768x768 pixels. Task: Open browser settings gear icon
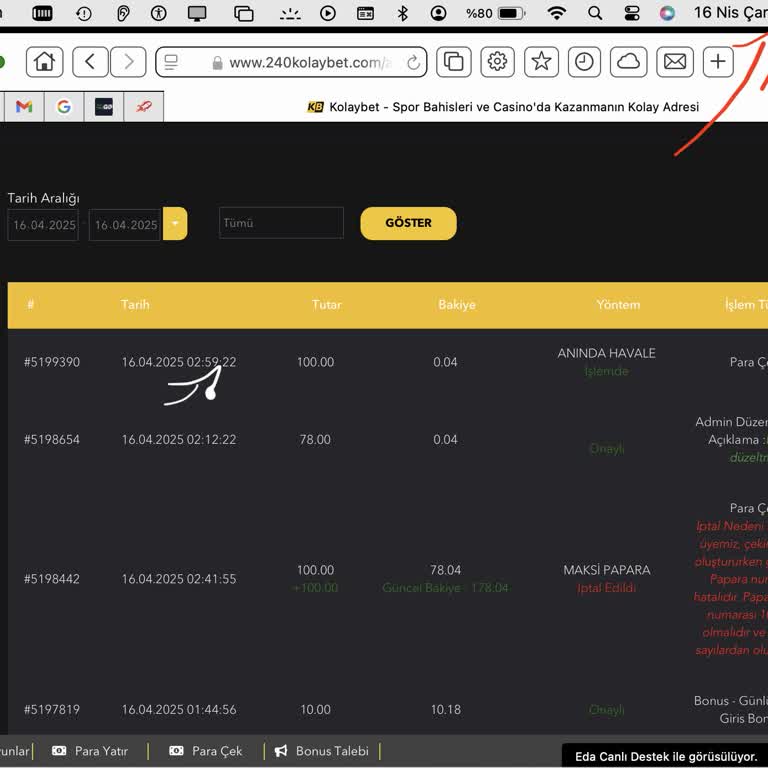(x=497, y=62)
